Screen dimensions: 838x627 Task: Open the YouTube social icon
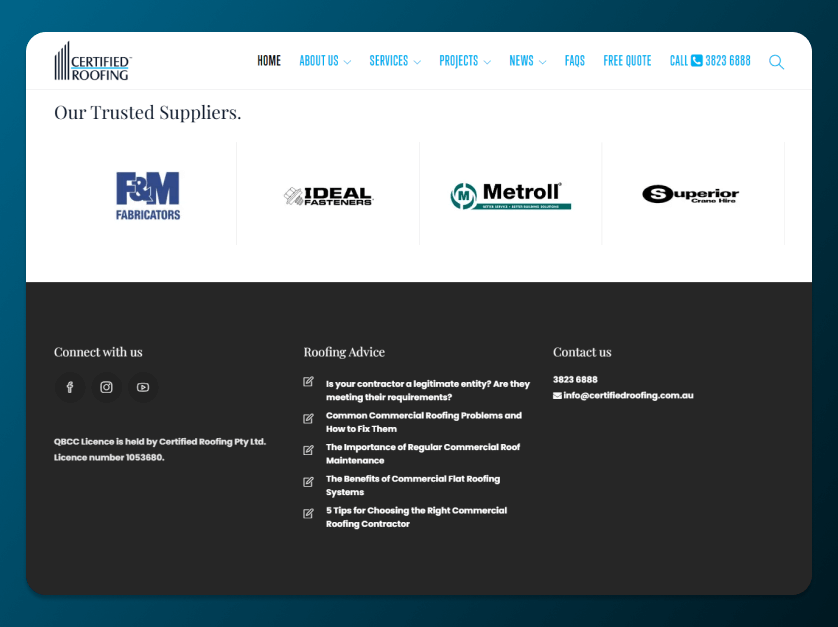pyautogui.click(x=143, y=387)
